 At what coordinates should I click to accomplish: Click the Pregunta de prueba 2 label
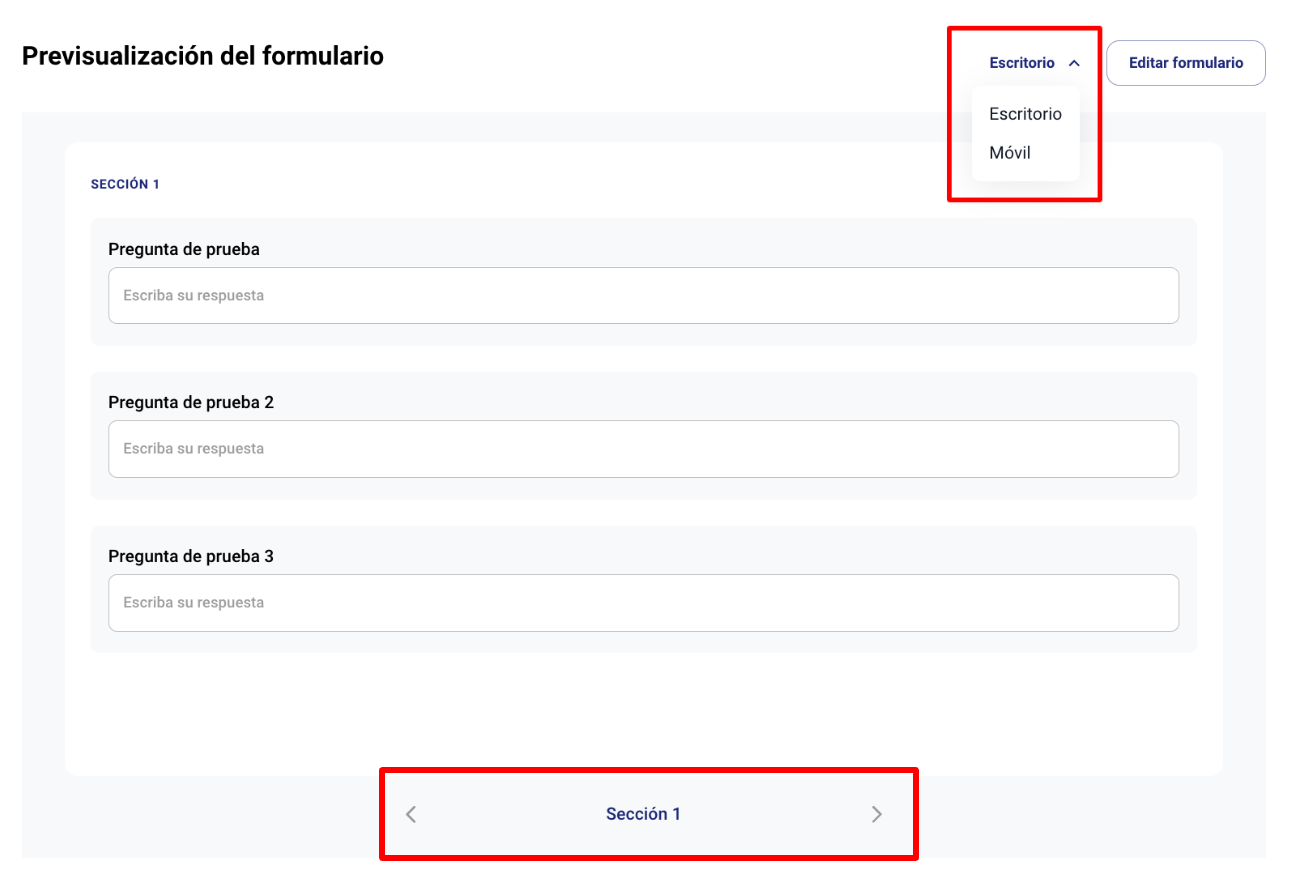[191, 402]
